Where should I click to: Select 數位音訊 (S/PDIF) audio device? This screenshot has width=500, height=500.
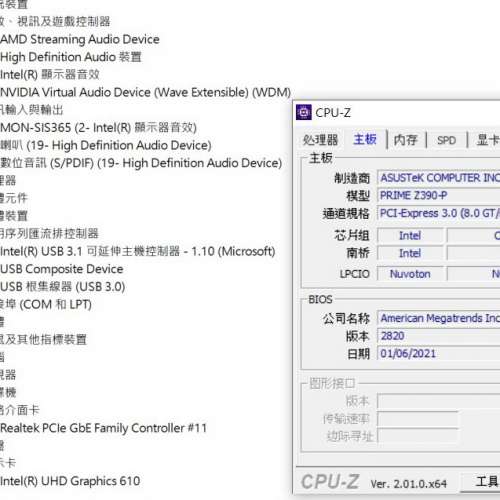[141, 163]
